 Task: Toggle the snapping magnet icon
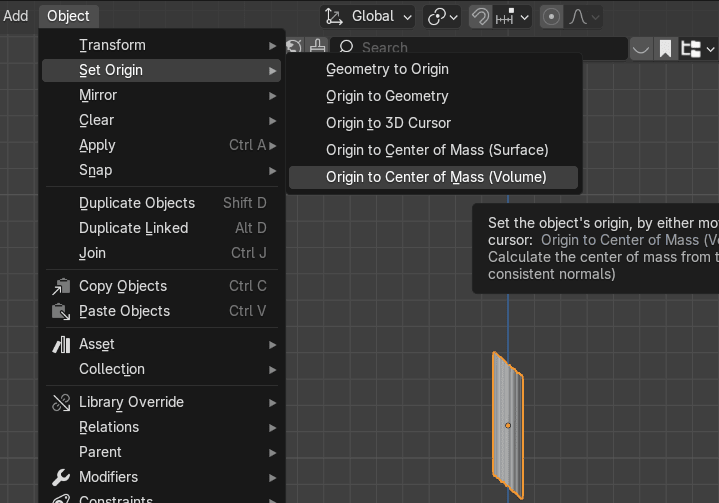(x=480, y=17)
